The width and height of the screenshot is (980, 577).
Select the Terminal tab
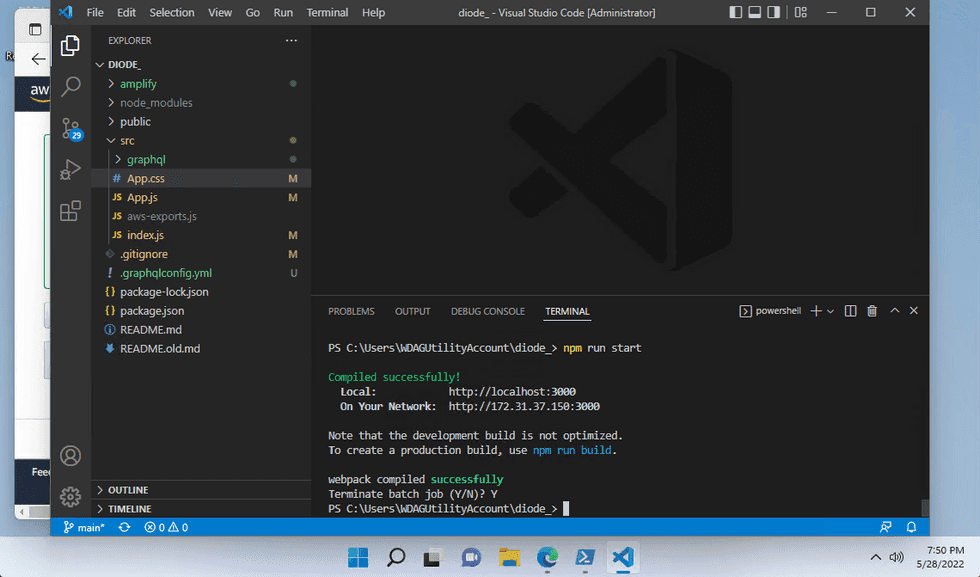point(567,311)
